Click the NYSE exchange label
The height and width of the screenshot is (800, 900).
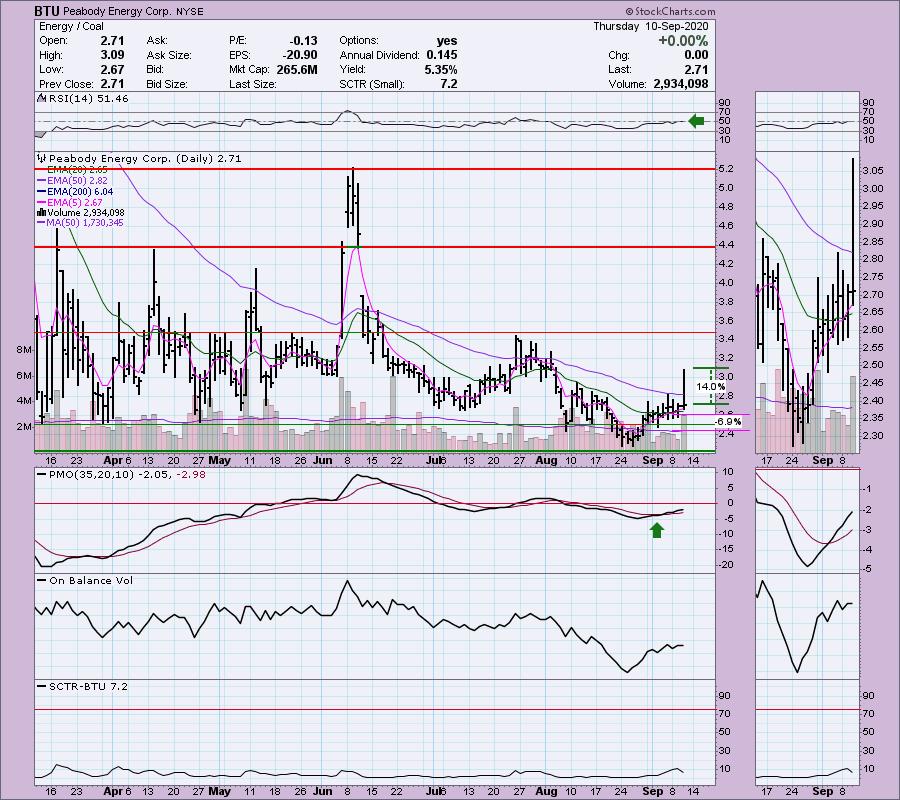point(188,11)
